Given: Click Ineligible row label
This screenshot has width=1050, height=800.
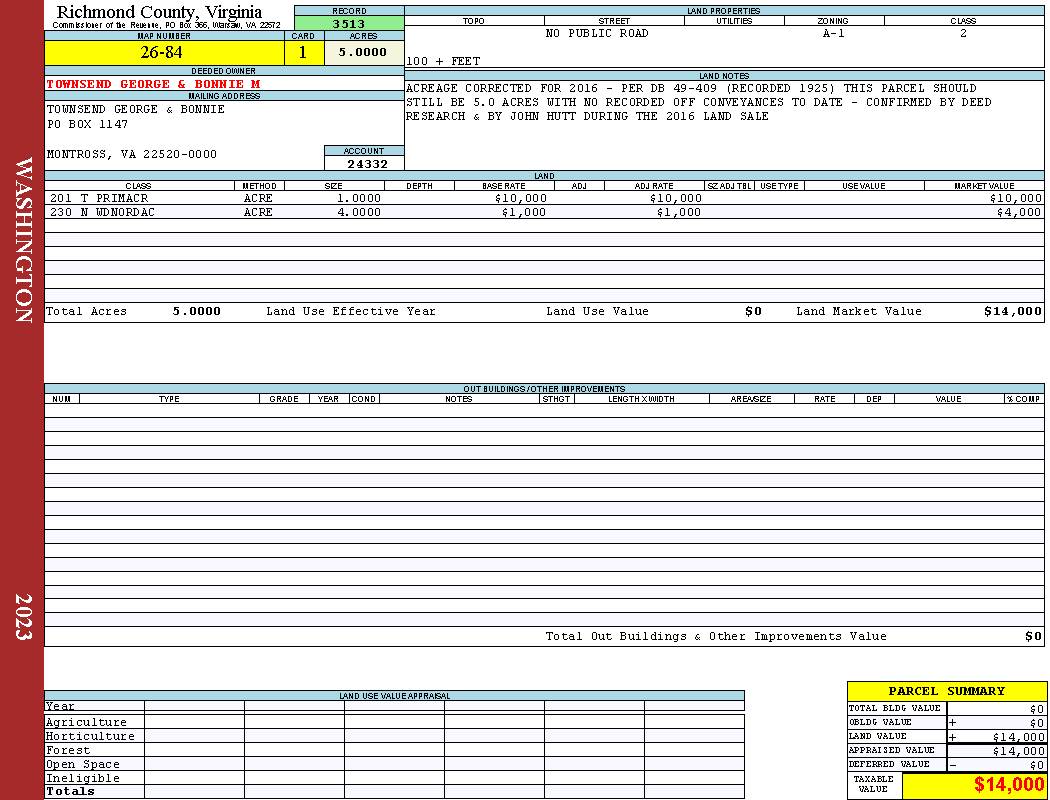Looking at the screenshot, I should click(82, 779).
